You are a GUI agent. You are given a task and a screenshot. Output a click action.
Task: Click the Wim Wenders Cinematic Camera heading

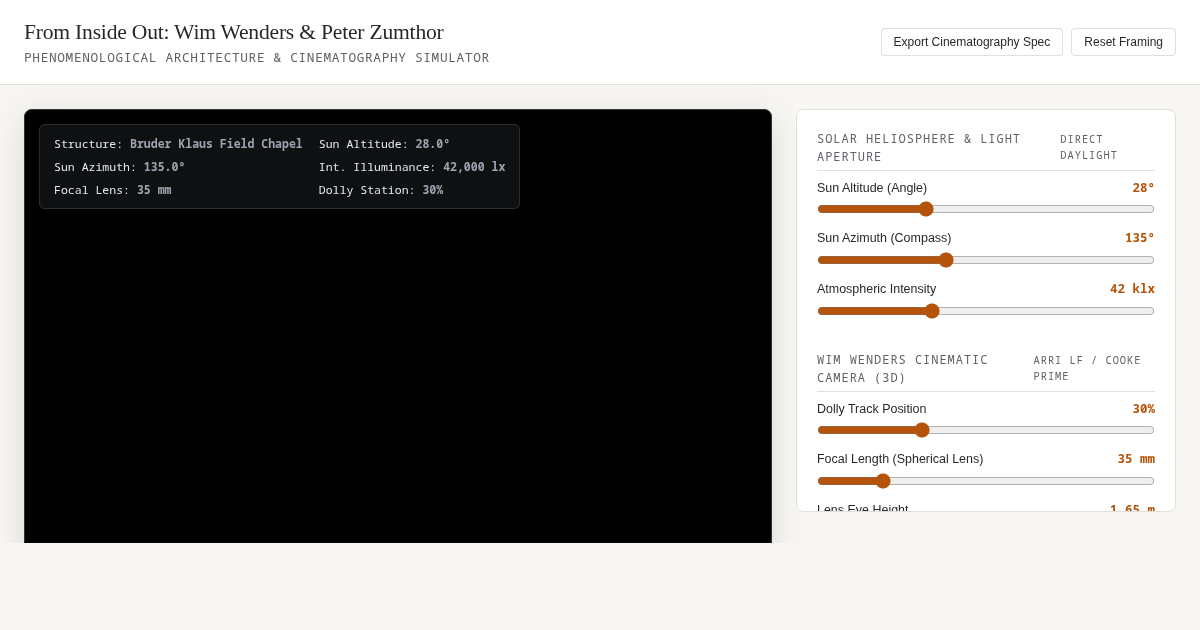coord(902,369)
